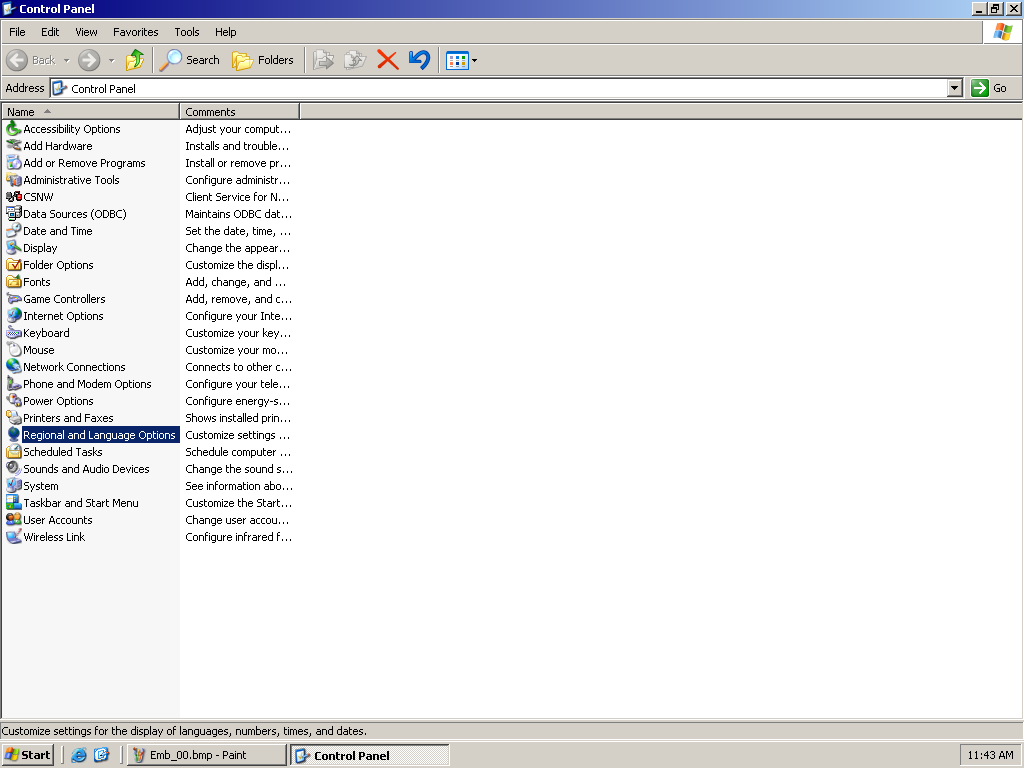
Task: Click the Copy To toolbar icon
Action: 355,60
